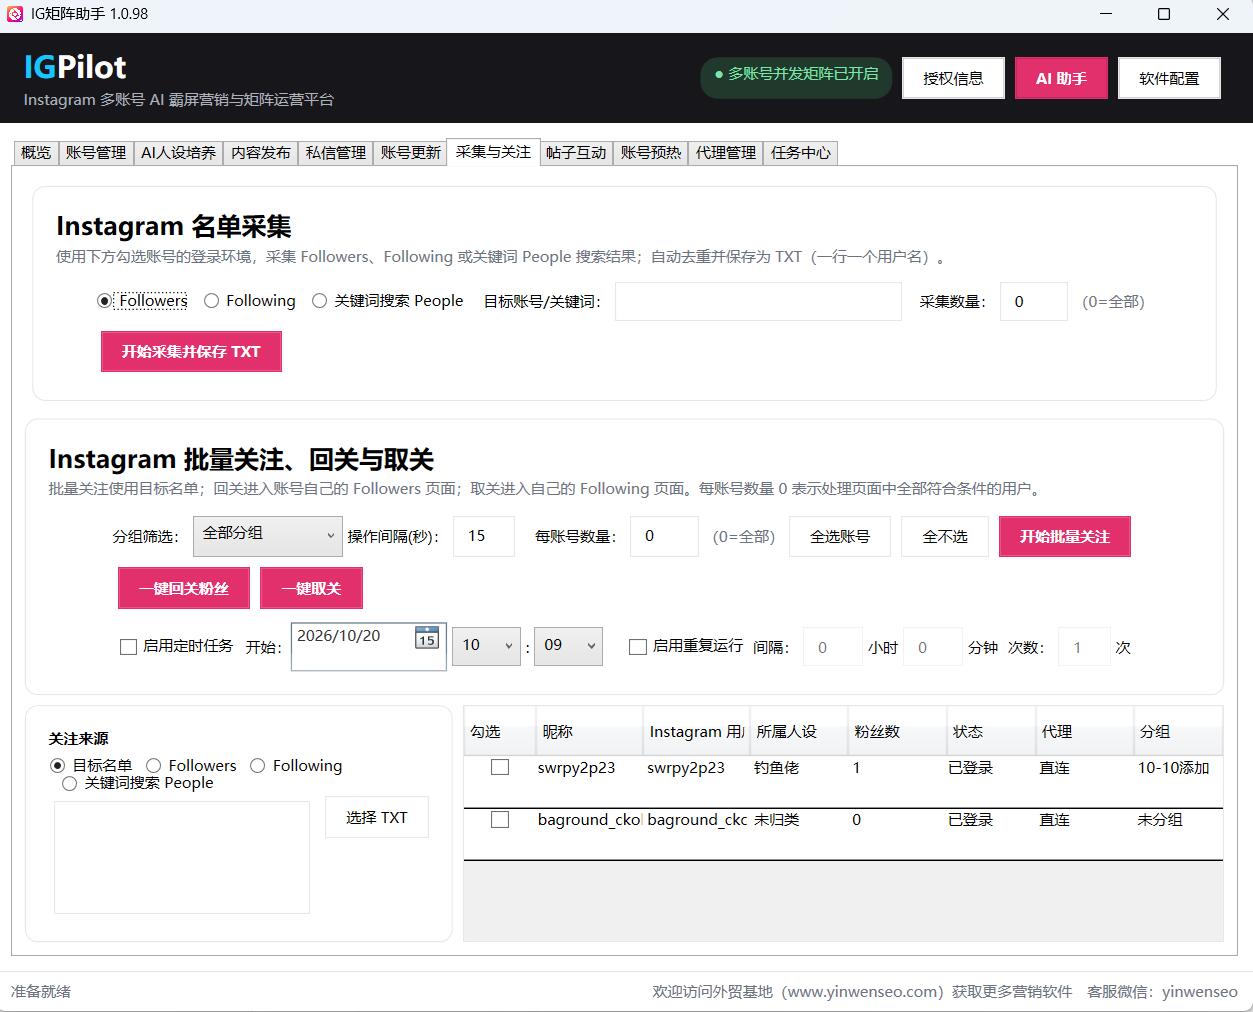Image resolution: width=1253 pixels, height=1012 pixels.
Task: Switch to the 概览 tab
Action: (36, 153)
